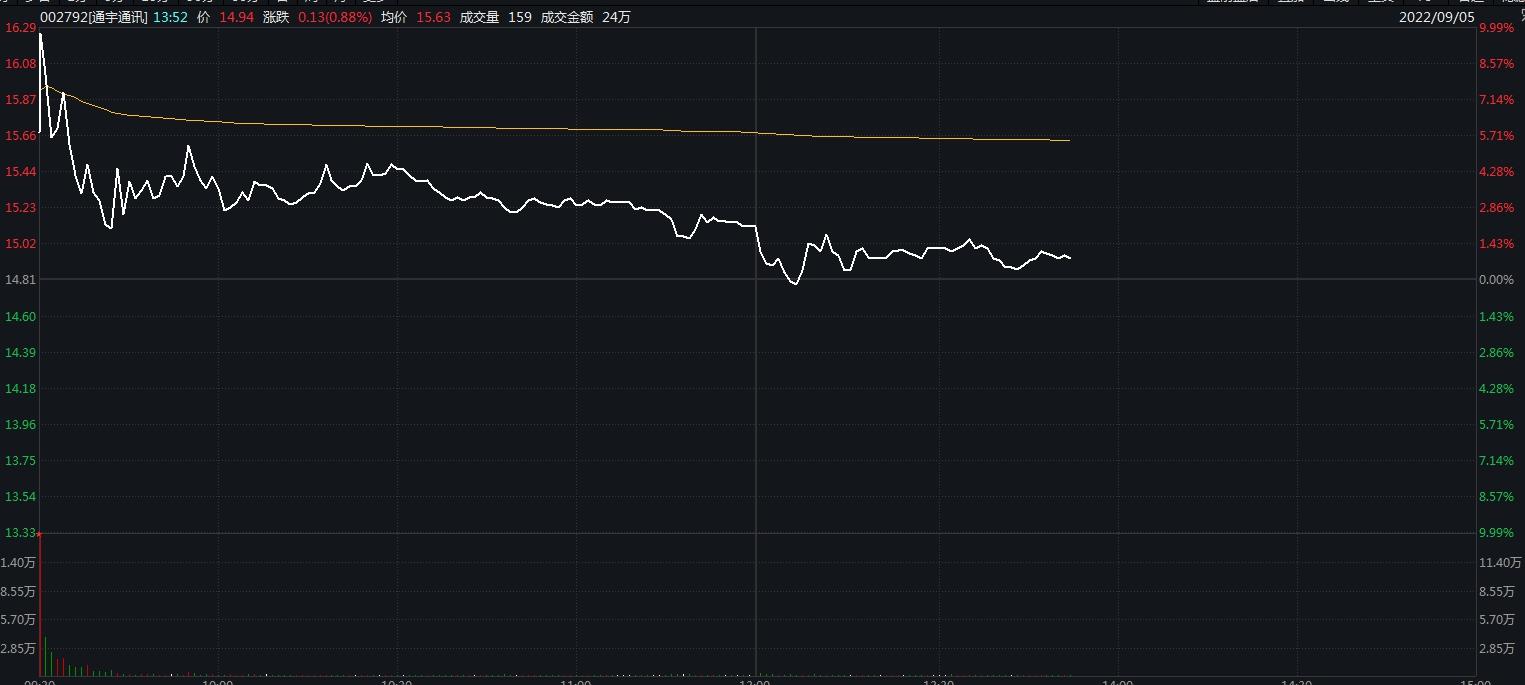Click the 14.81 previous close axis label

20,280
